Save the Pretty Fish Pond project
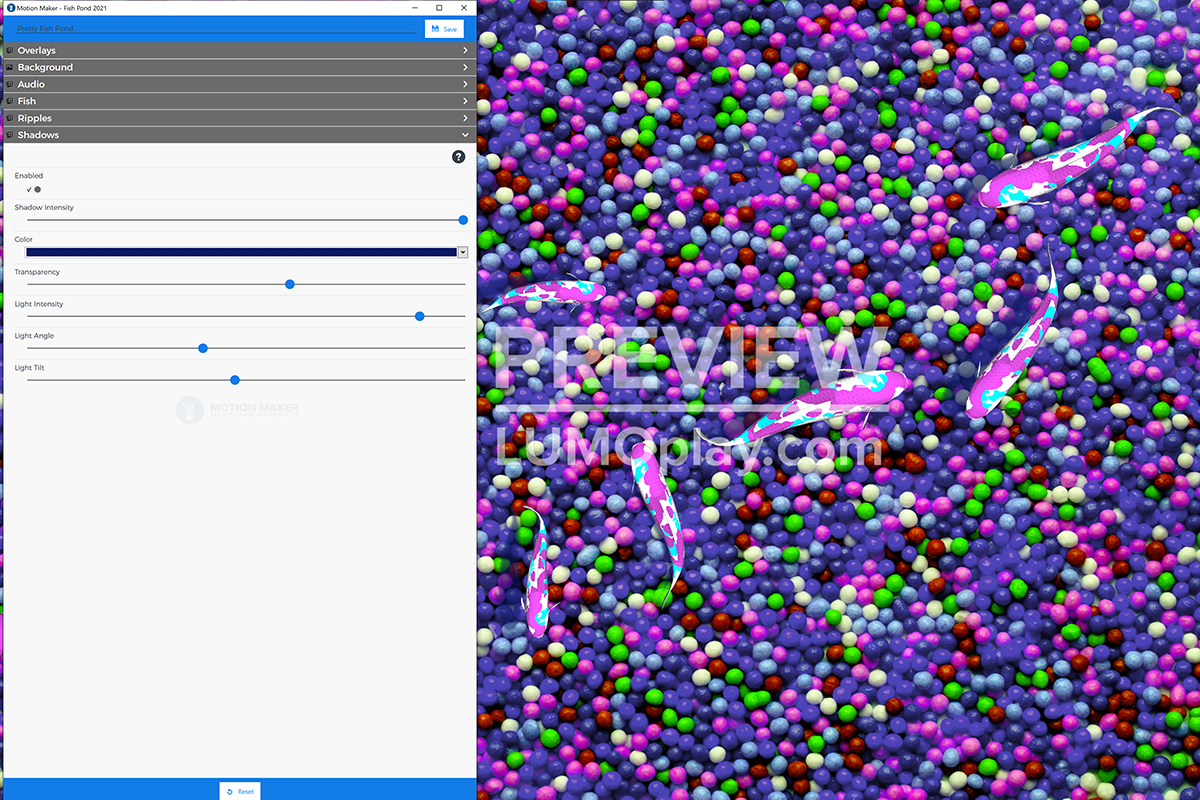This screenshot has height=800, width=1200. 444,29
